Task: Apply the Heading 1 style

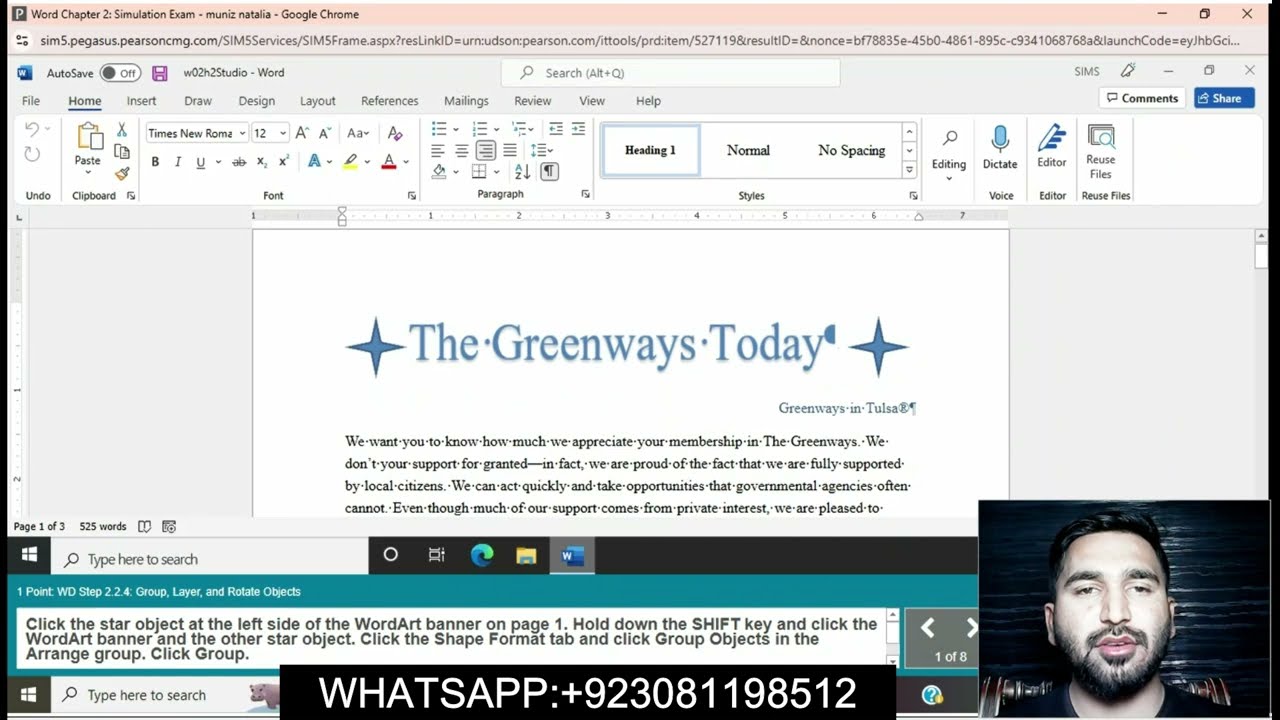Action: coord(651,150)
